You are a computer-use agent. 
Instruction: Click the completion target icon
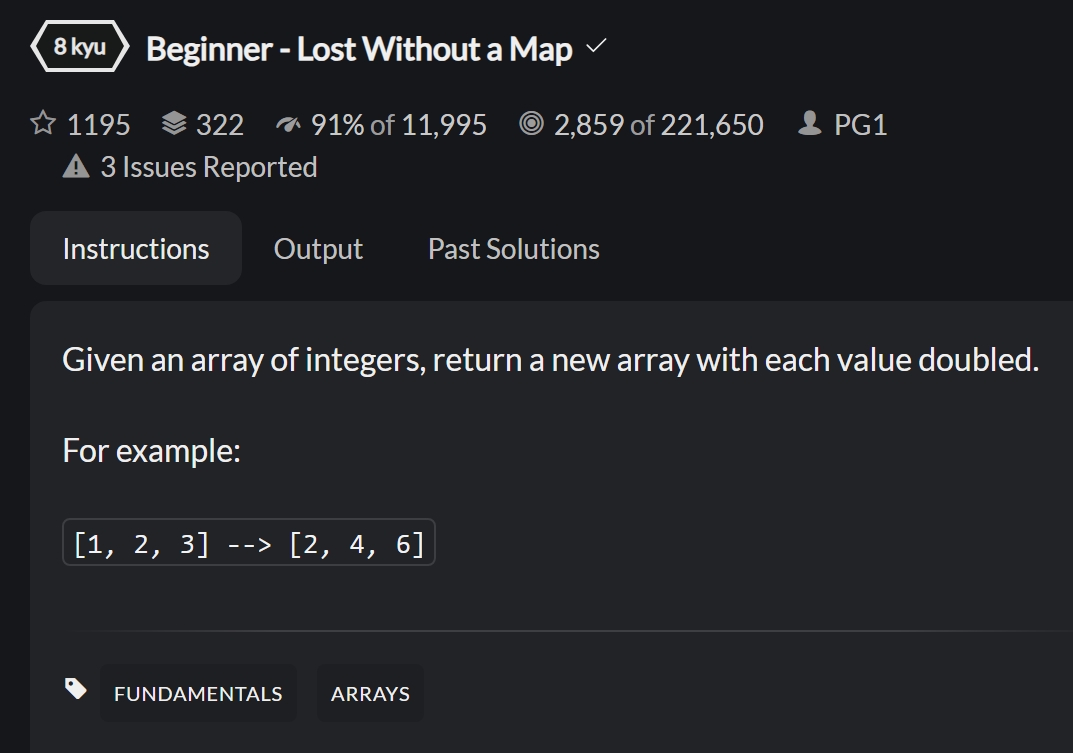pos(531,123)
